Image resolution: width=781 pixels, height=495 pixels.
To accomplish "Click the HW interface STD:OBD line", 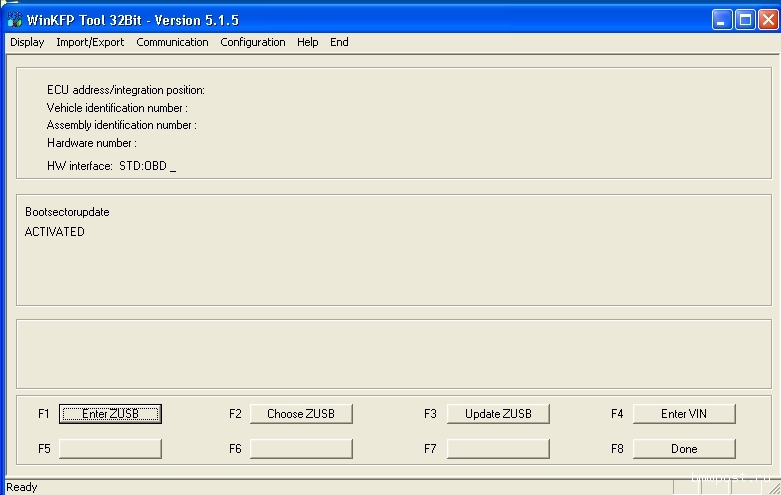I will (110, 166).
